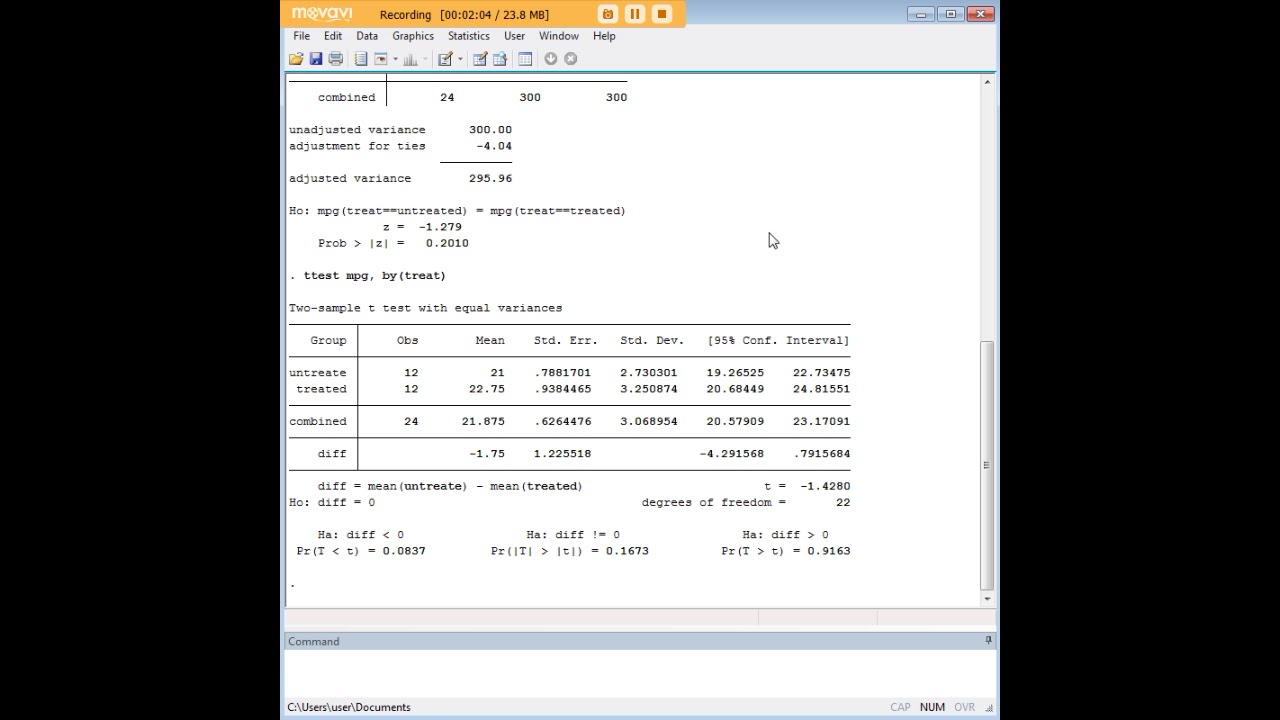Viewport: 1280px width, 720px height.
Task: Click the command 'ttest mpg, by(treat)'
Action: (375, 275)
